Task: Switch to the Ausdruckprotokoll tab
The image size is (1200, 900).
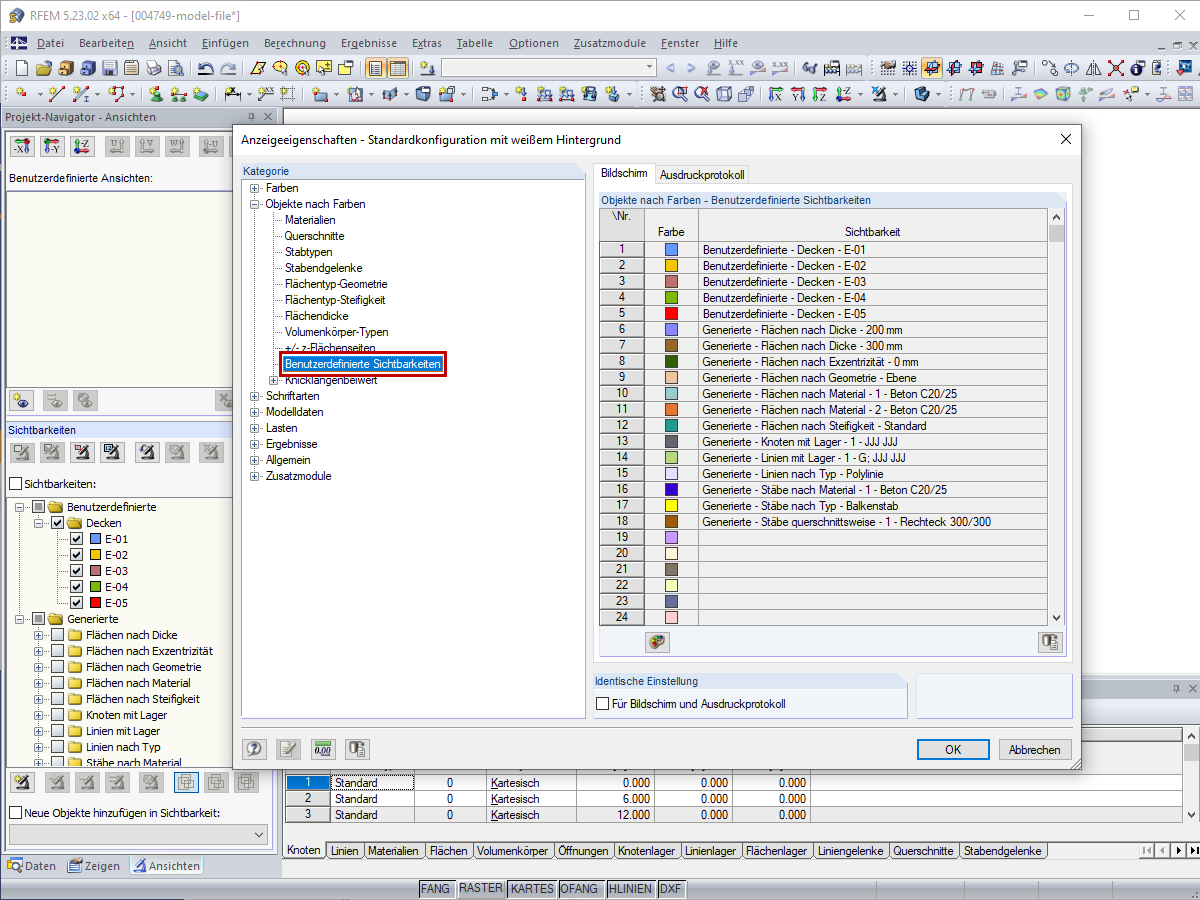Action: coord(702,175)
